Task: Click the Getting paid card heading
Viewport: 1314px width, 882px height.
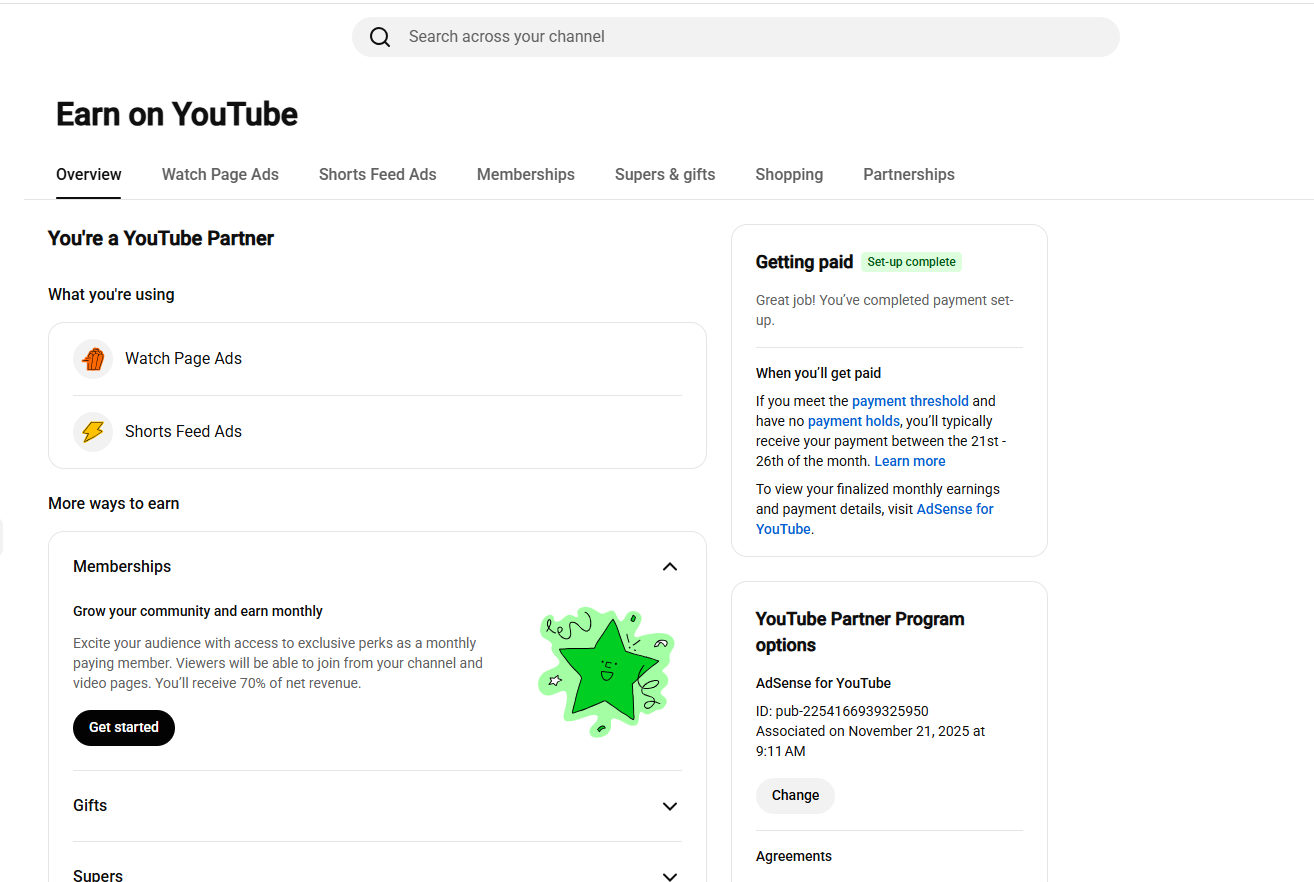Action: [804, 262]
